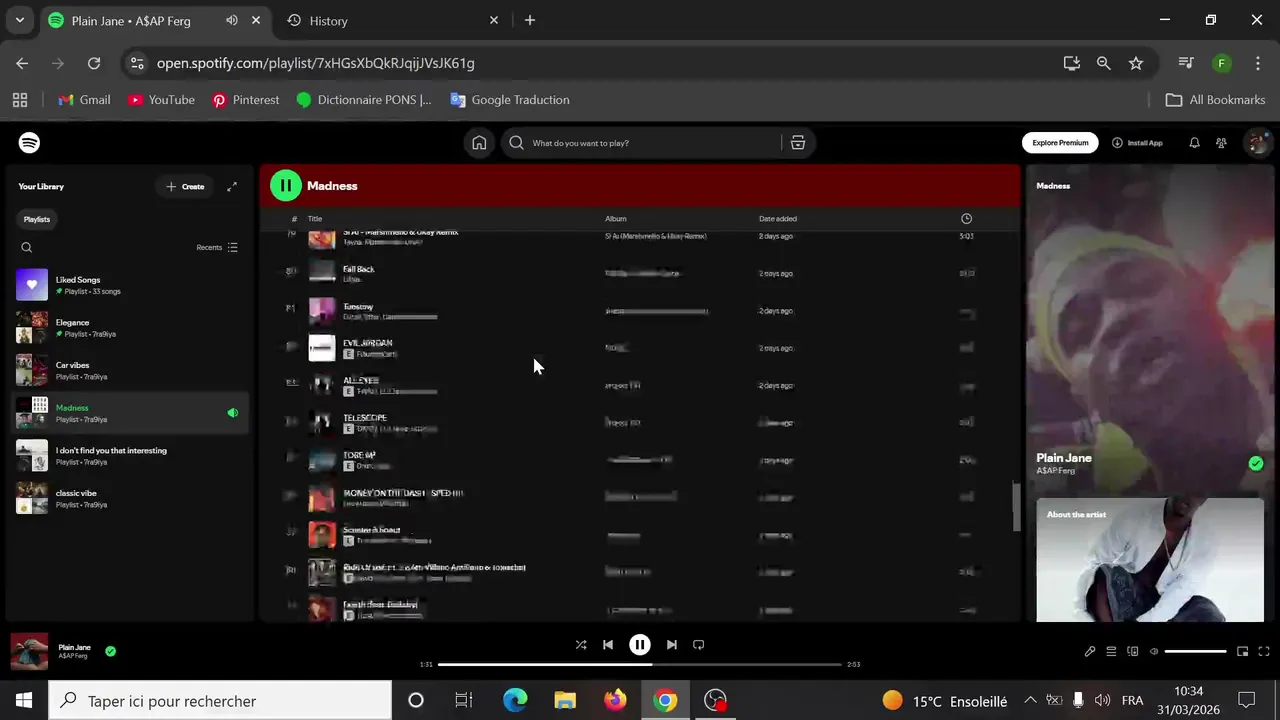This screenshot has width=1280, height=720.
Task: Open the user profile avatar menu
Action: [x=1256, y=143]
